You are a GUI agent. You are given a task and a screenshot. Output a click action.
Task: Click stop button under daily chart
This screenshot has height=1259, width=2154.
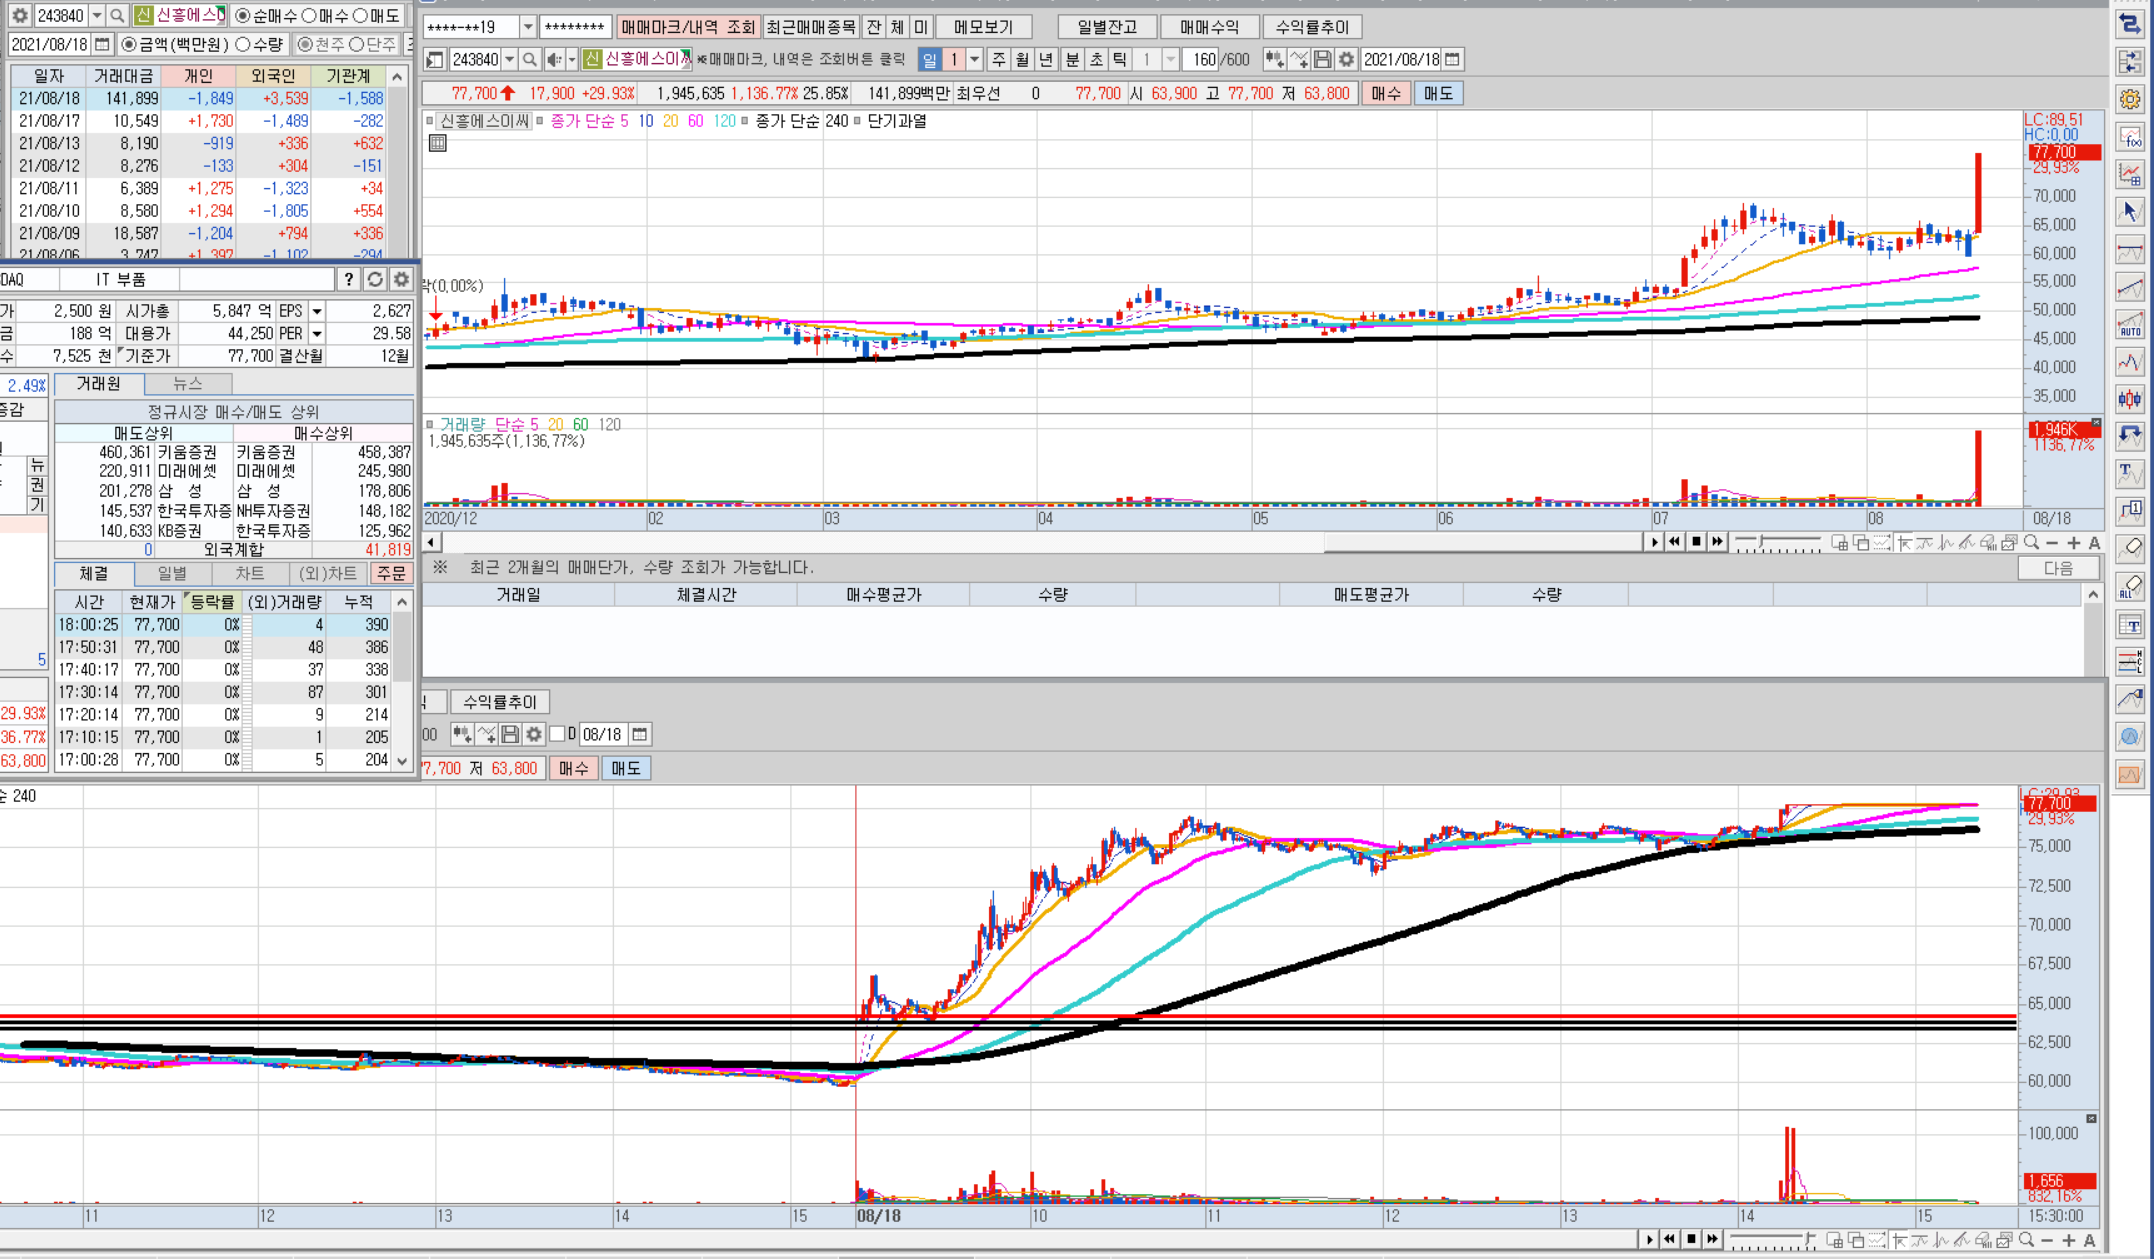pyautogui.click(x=1696, y=542)
